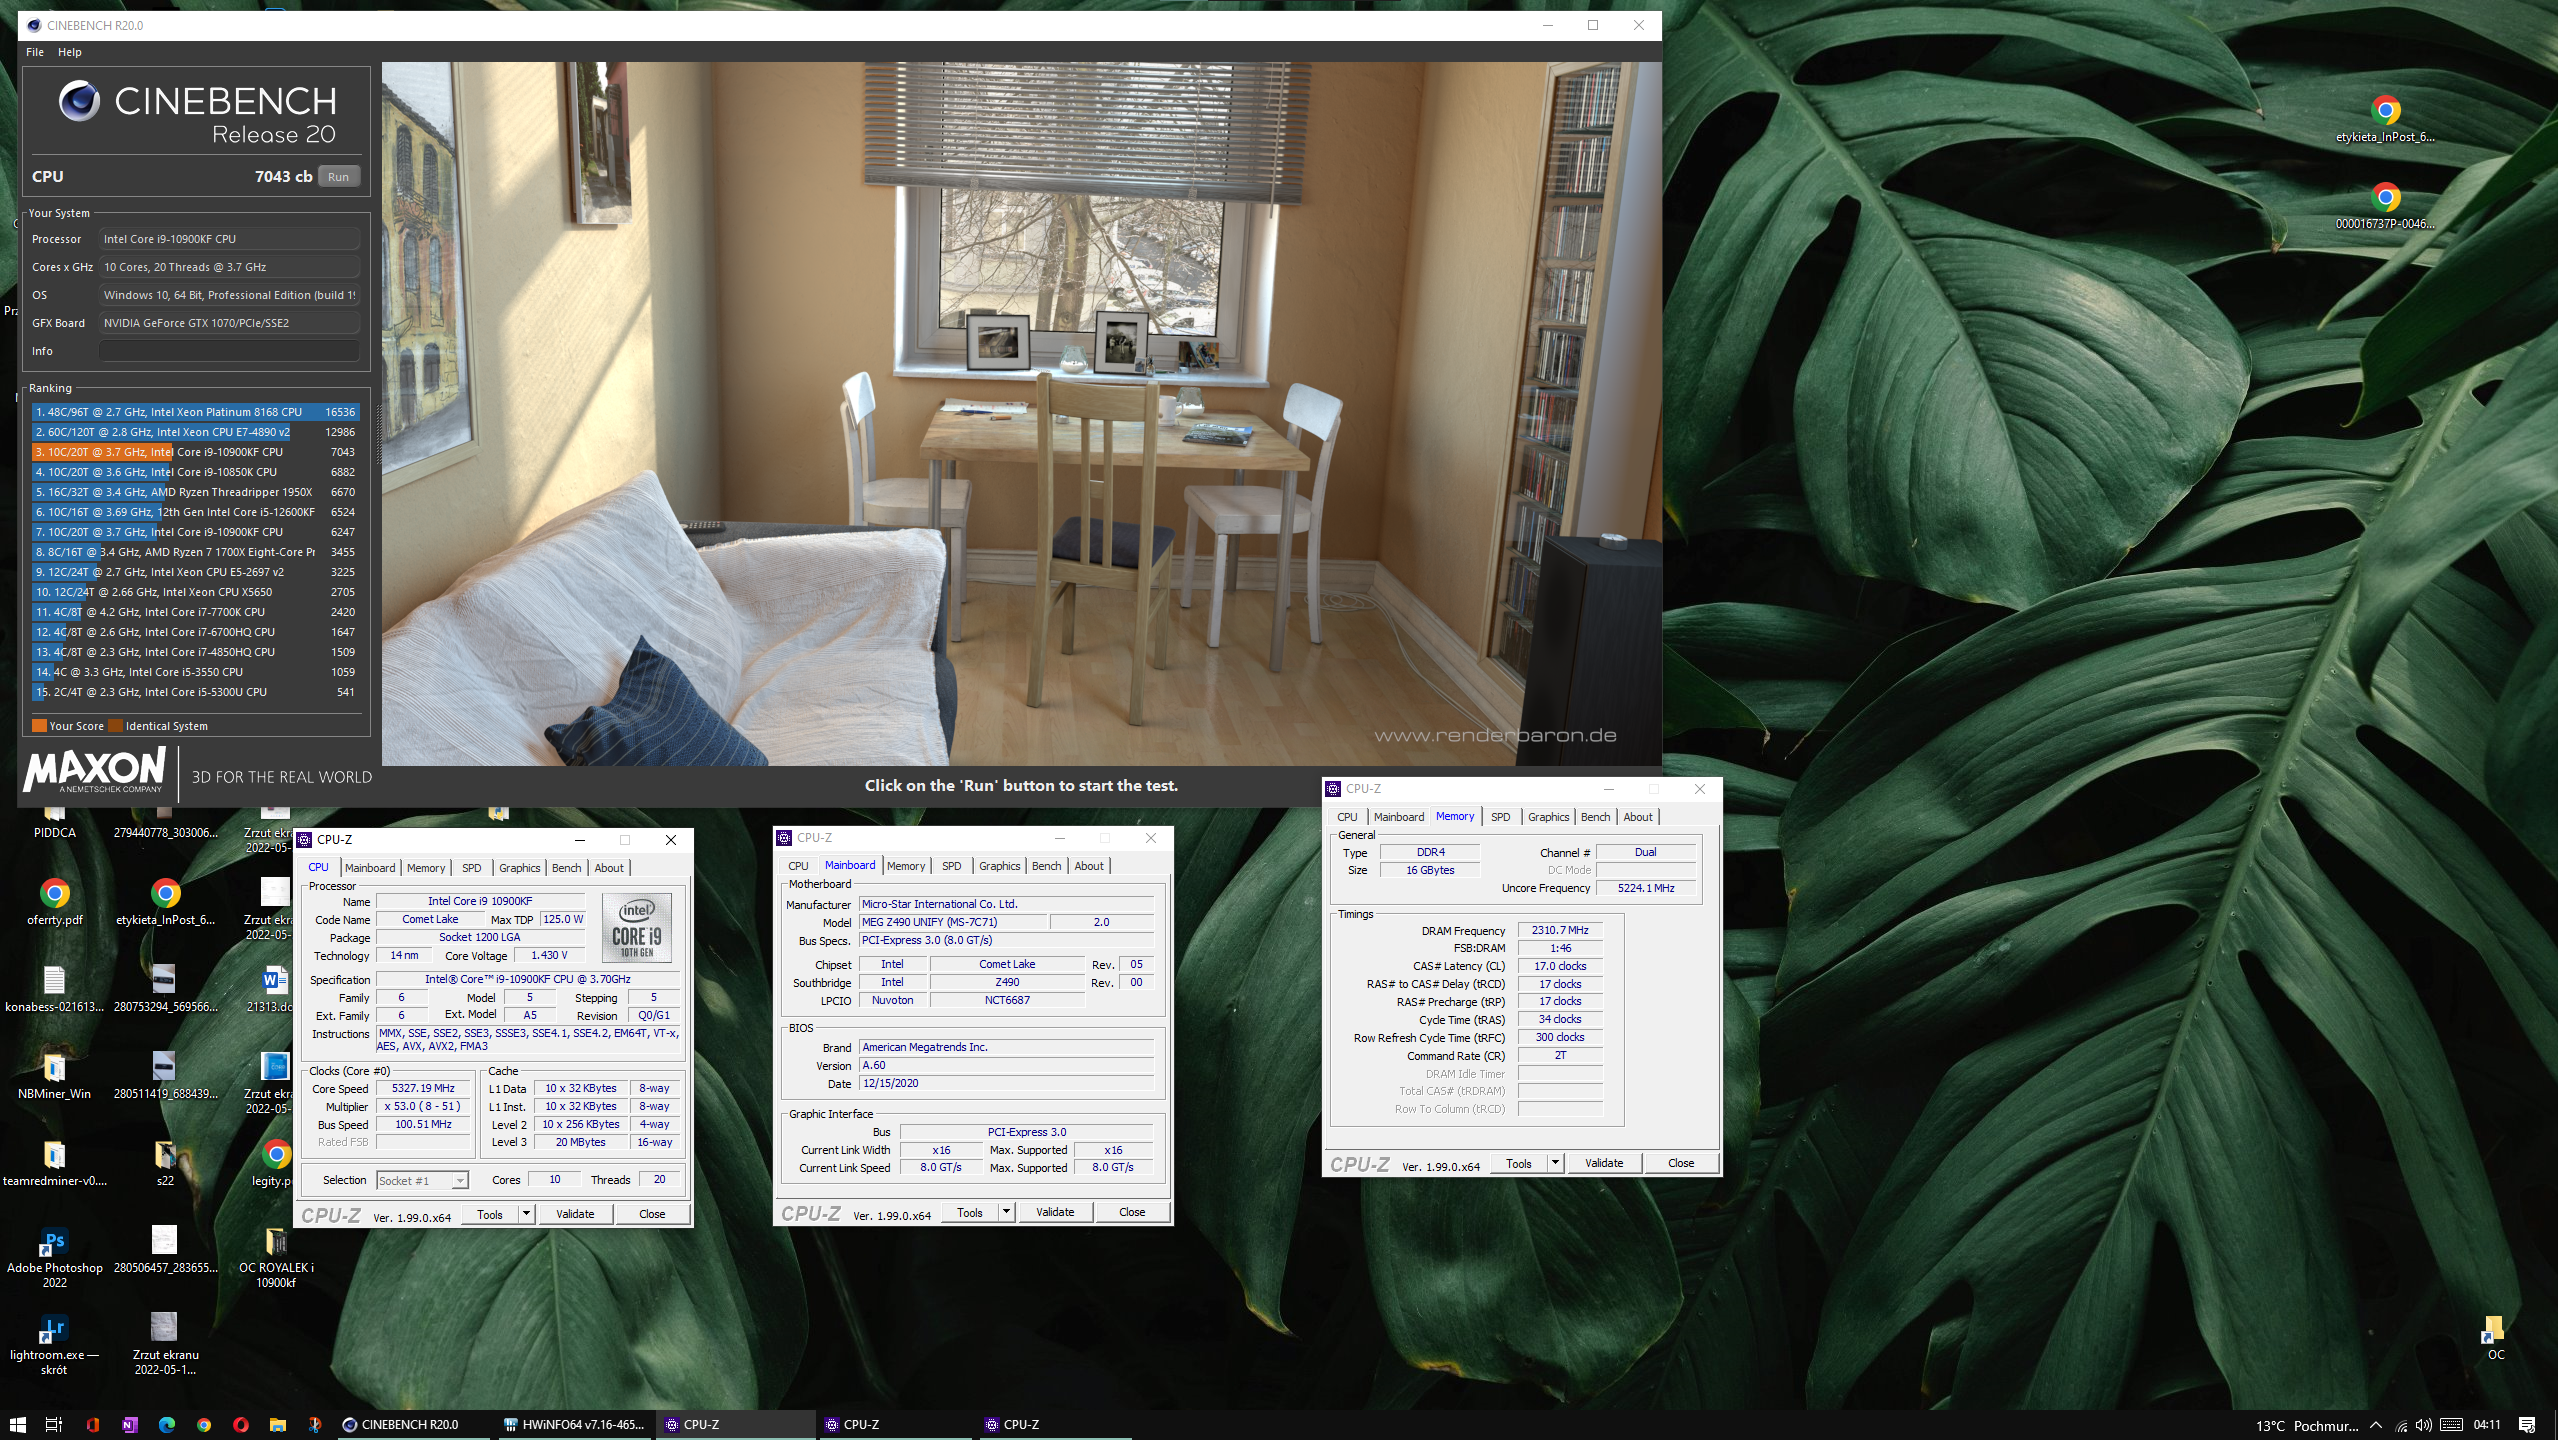
Task: Select ranking row AMD Ryzen Threadripper 1950X
Action: click(x=195, y=492)
